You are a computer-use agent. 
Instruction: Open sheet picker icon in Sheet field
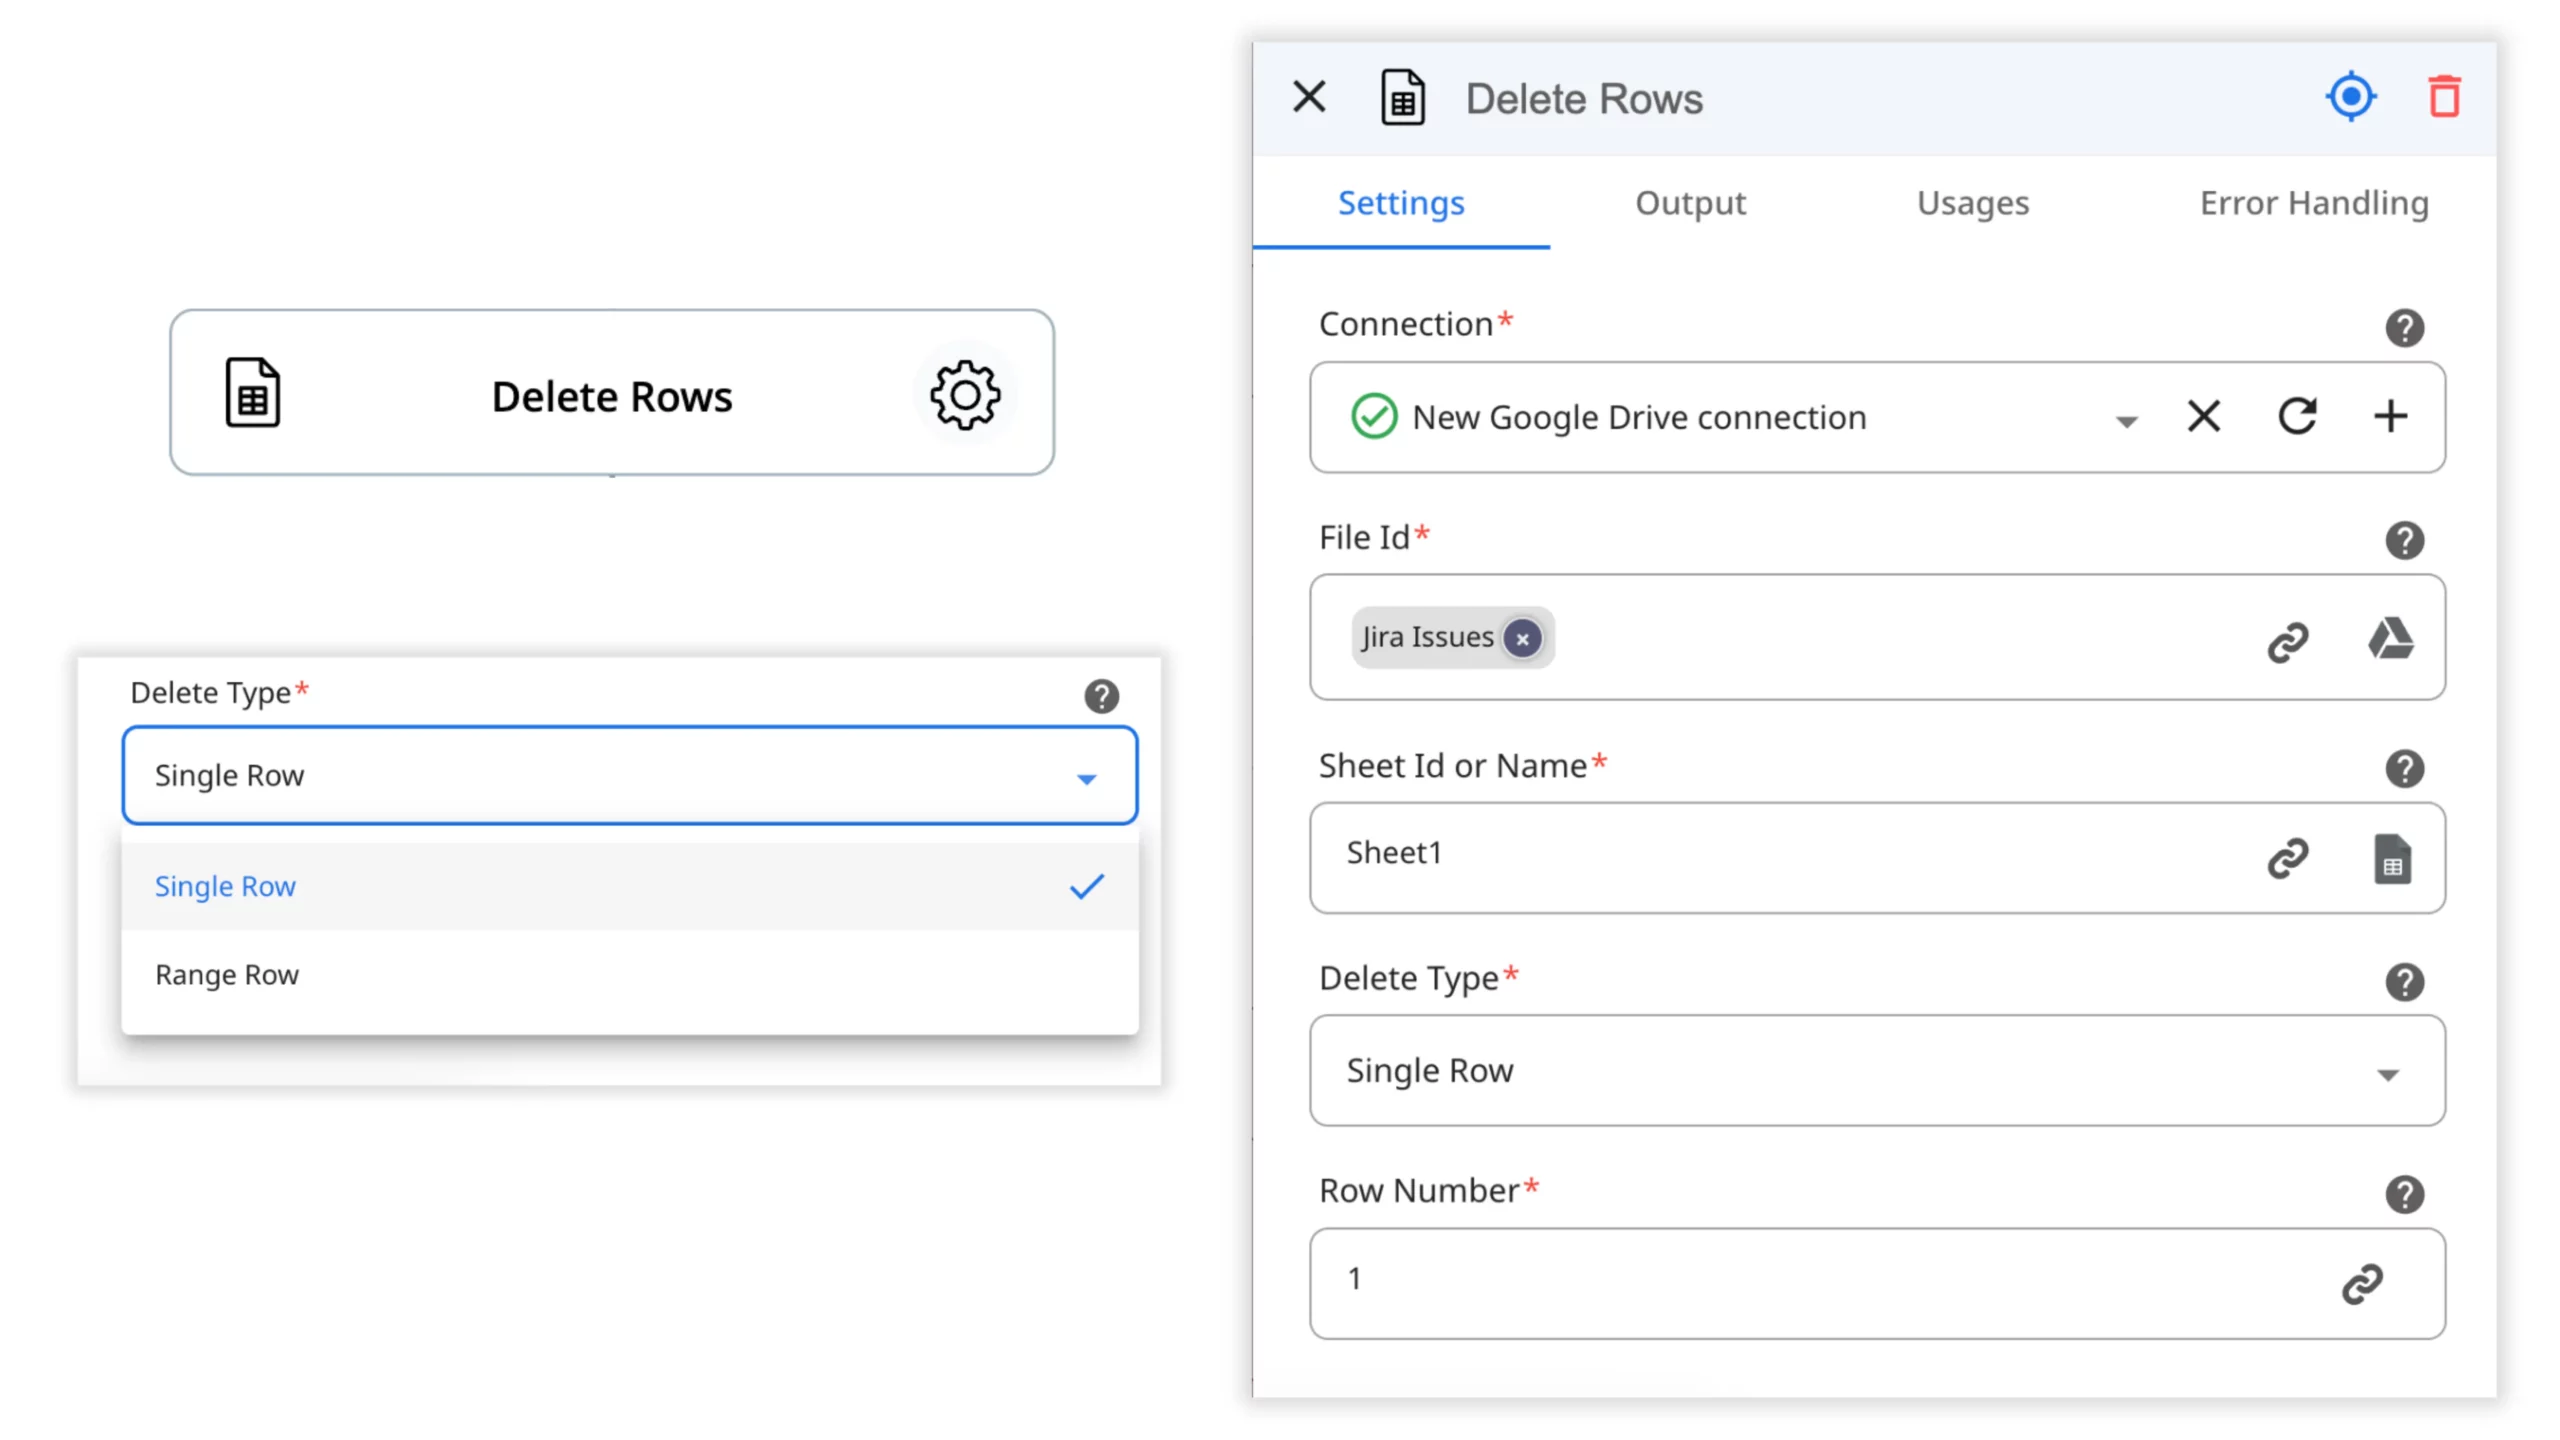[2391, 859]
